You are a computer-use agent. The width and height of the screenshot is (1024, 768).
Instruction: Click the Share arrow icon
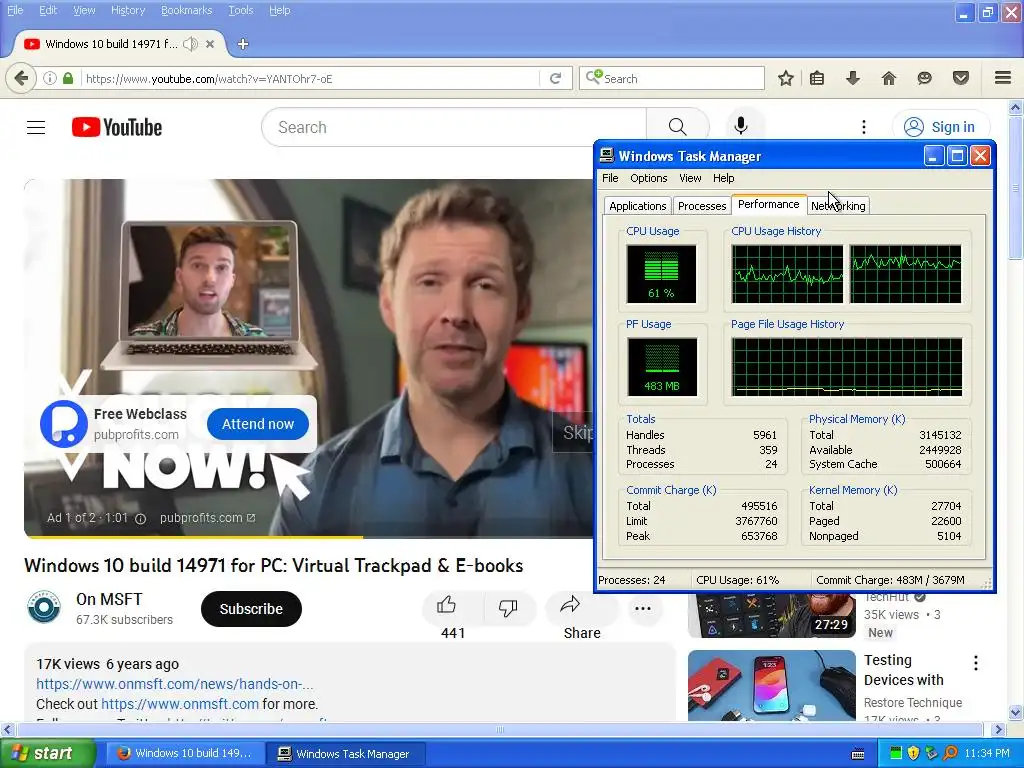[x=569, y=605]
